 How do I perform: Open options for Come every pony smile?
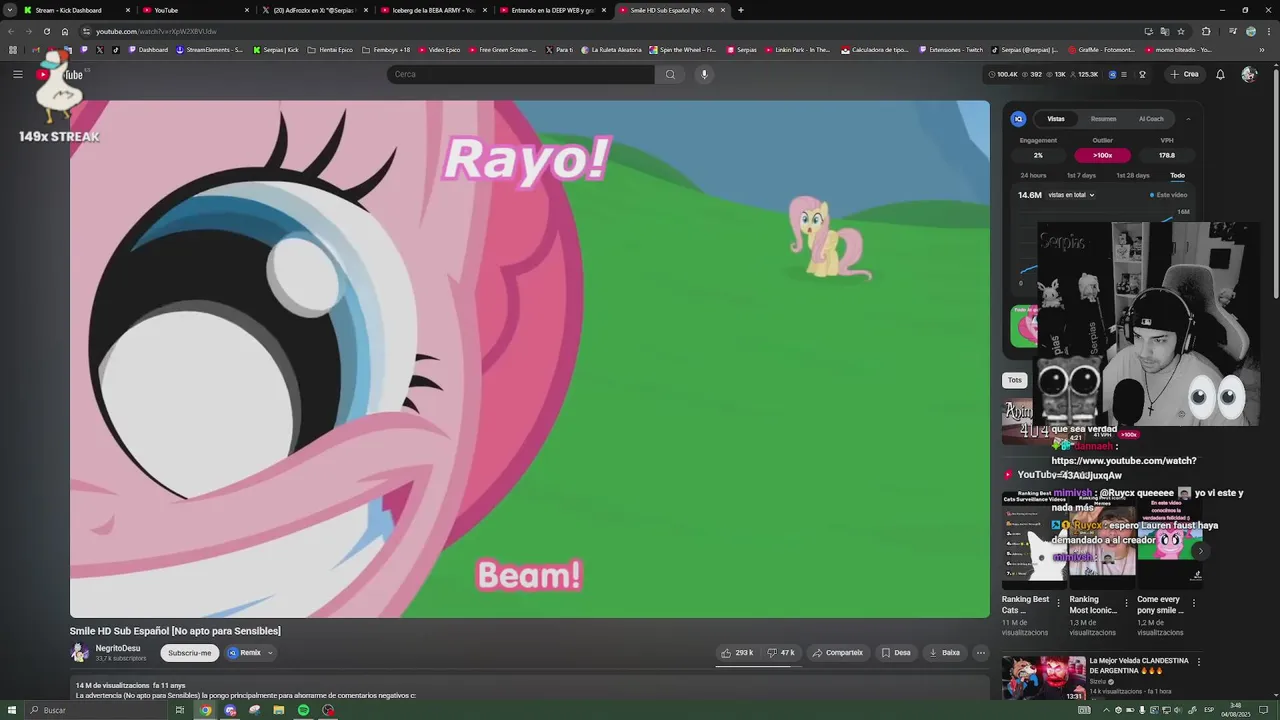1193,603
